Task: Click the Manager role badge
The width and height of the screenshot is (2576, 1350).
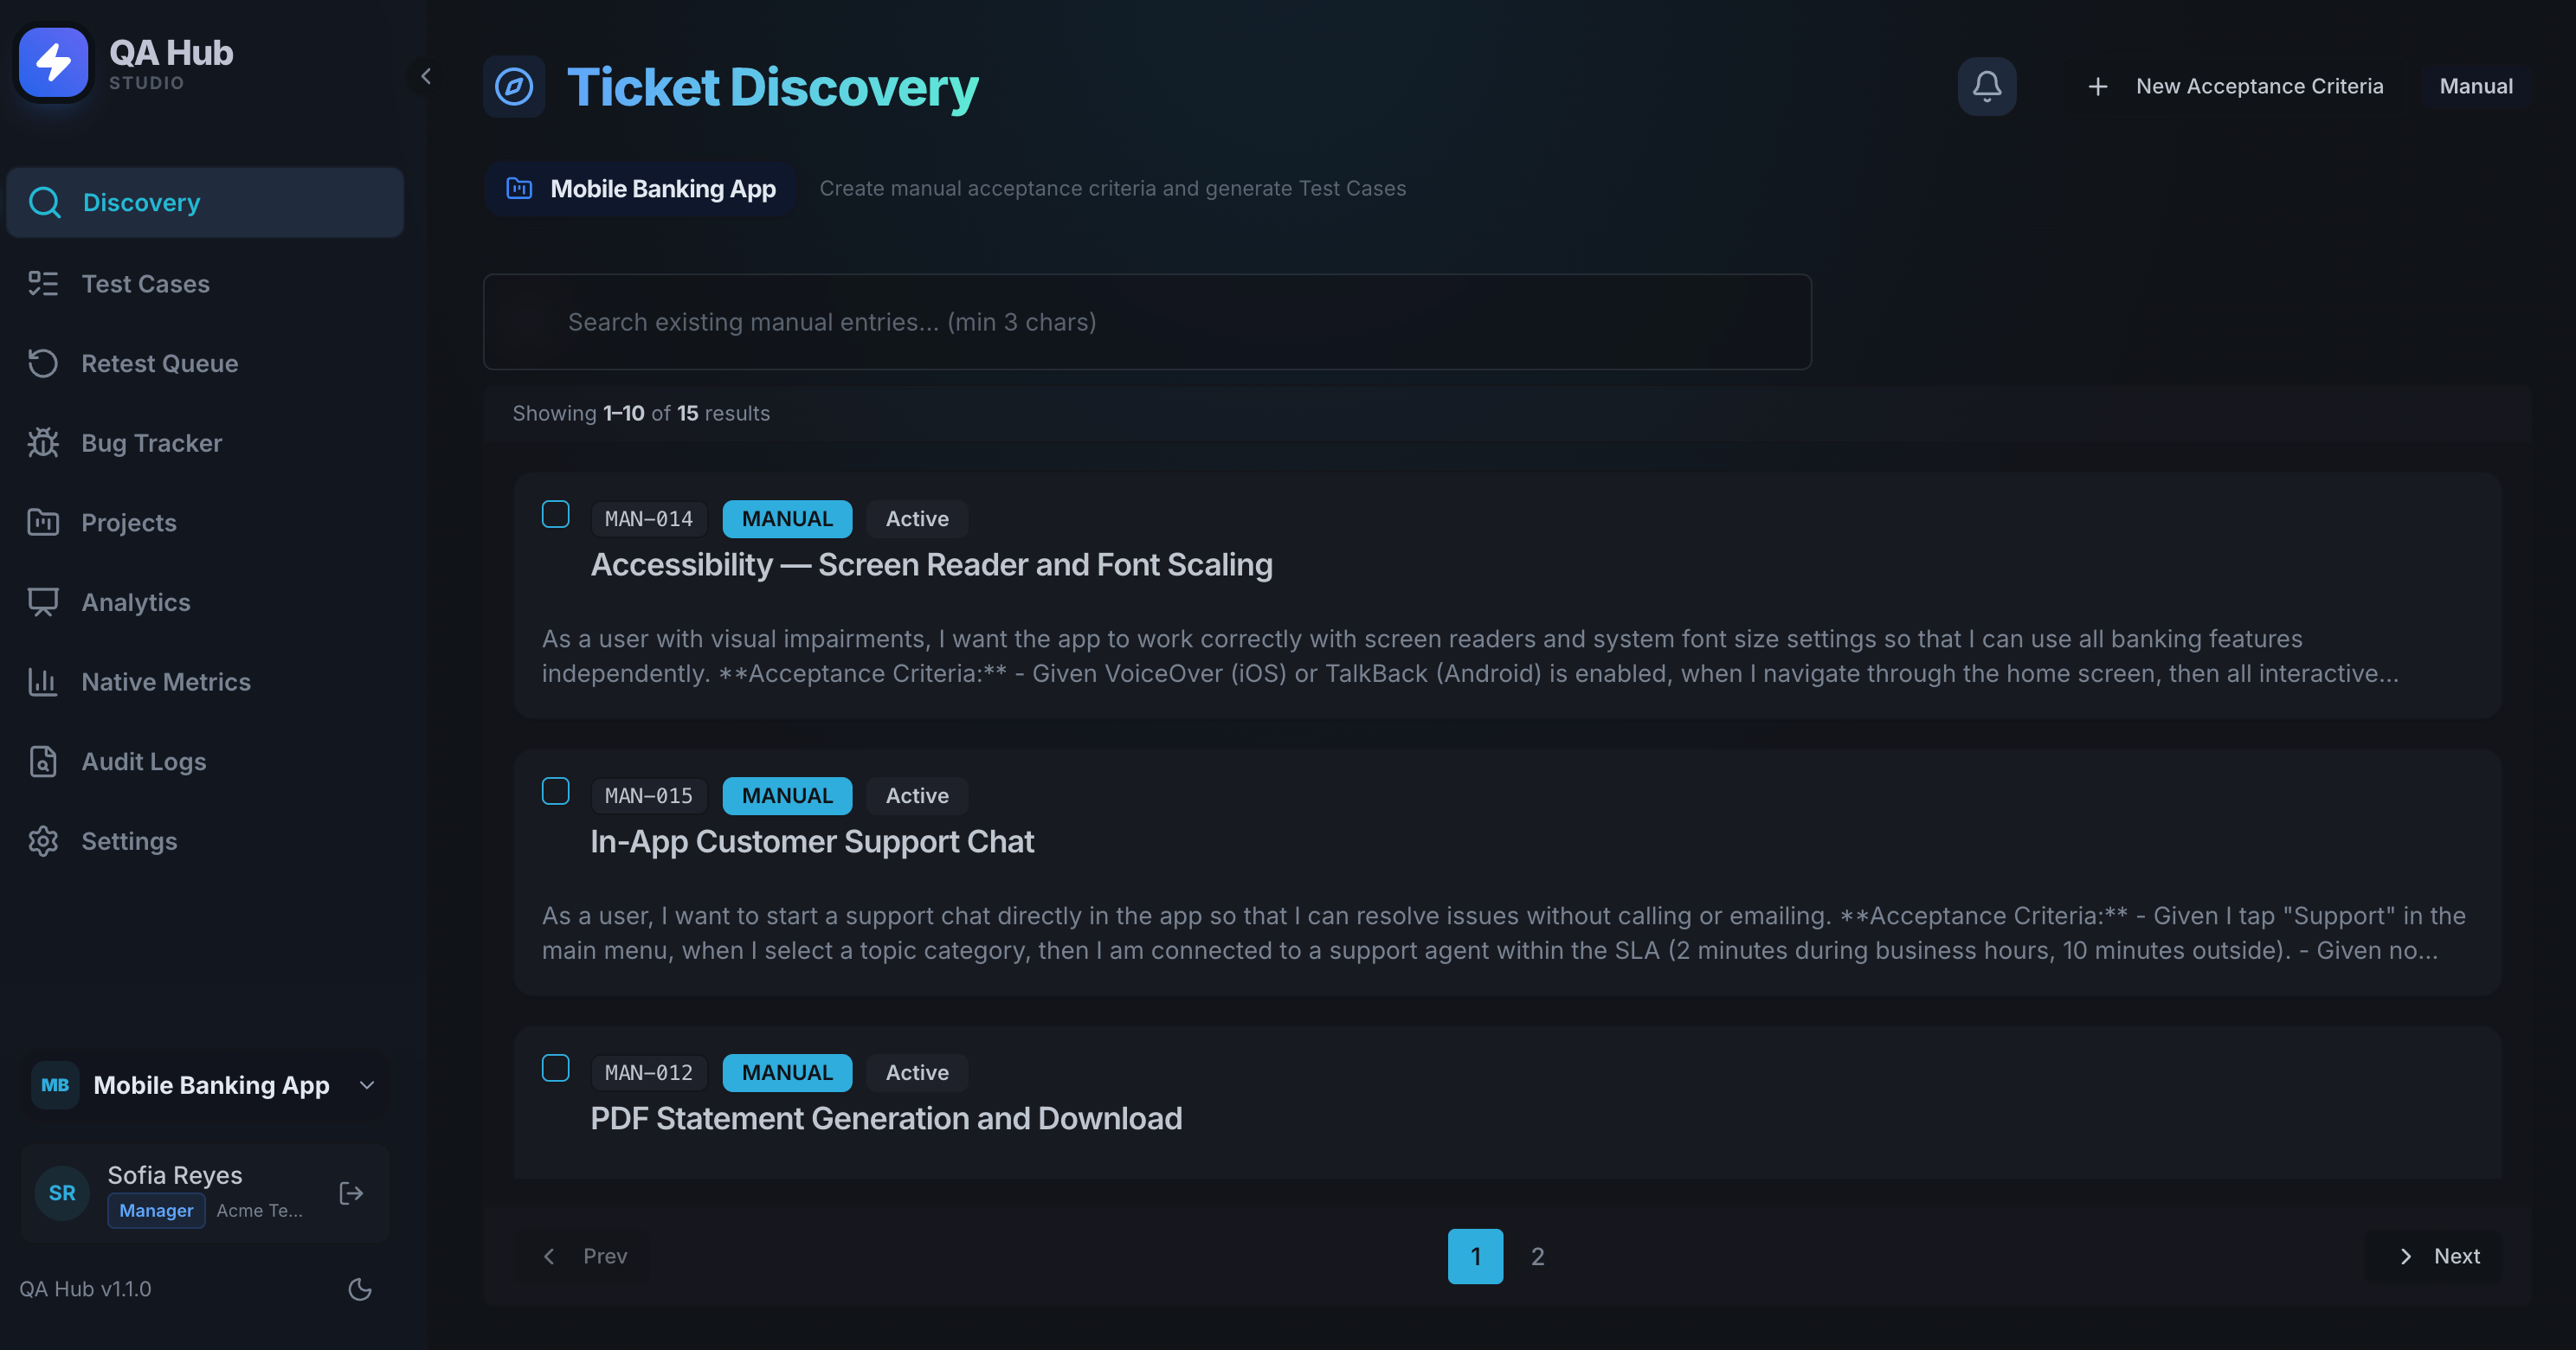Action: point(156,1210)
